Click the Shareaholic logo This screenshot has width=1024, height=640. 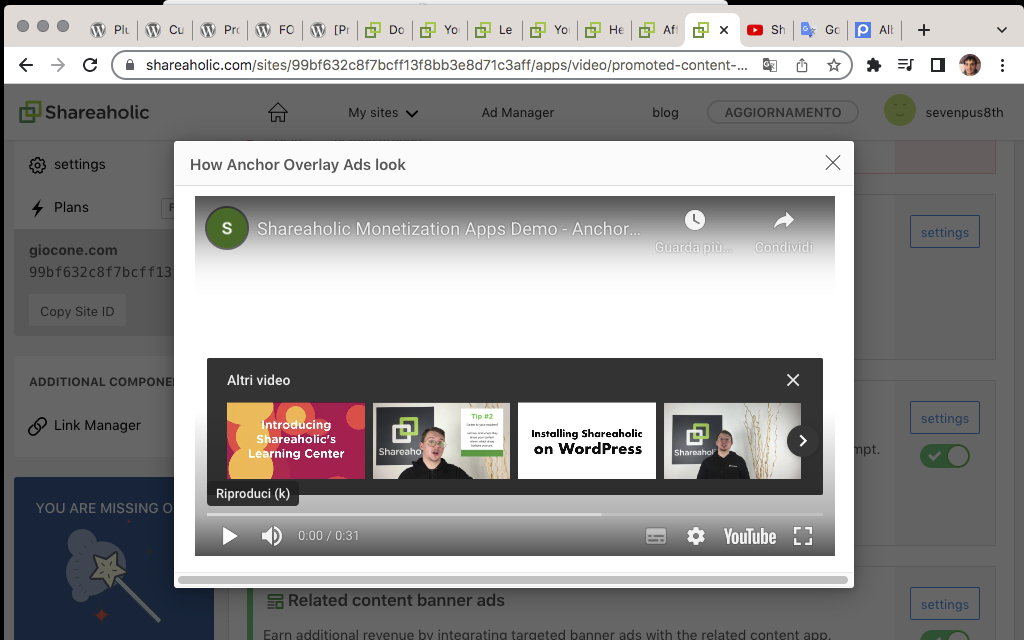pyautogui.click(x=84, y=112)
